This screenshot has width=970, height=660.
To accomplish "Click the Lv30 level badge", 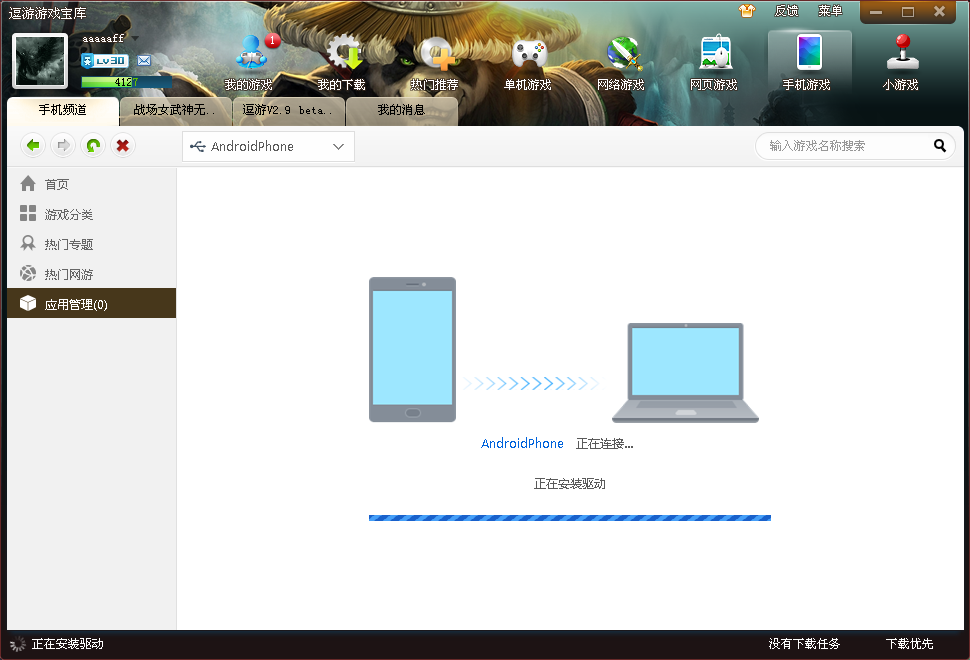I will click(x=105, y=61).
